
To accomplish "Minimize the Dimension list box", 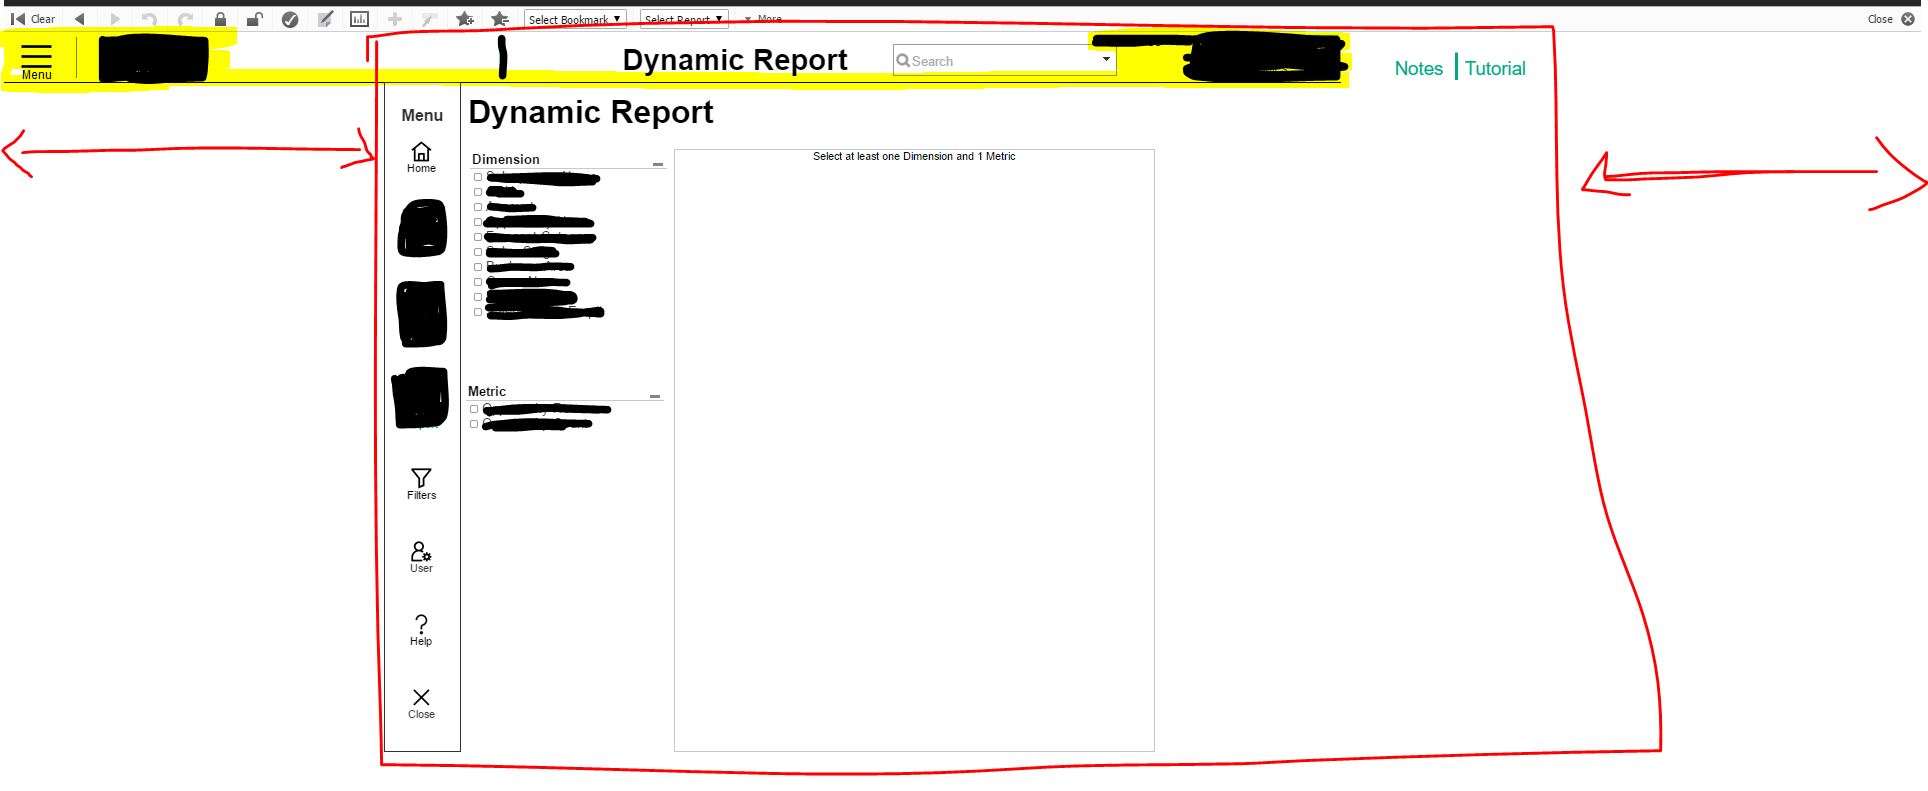I will (x=658, y=163).
